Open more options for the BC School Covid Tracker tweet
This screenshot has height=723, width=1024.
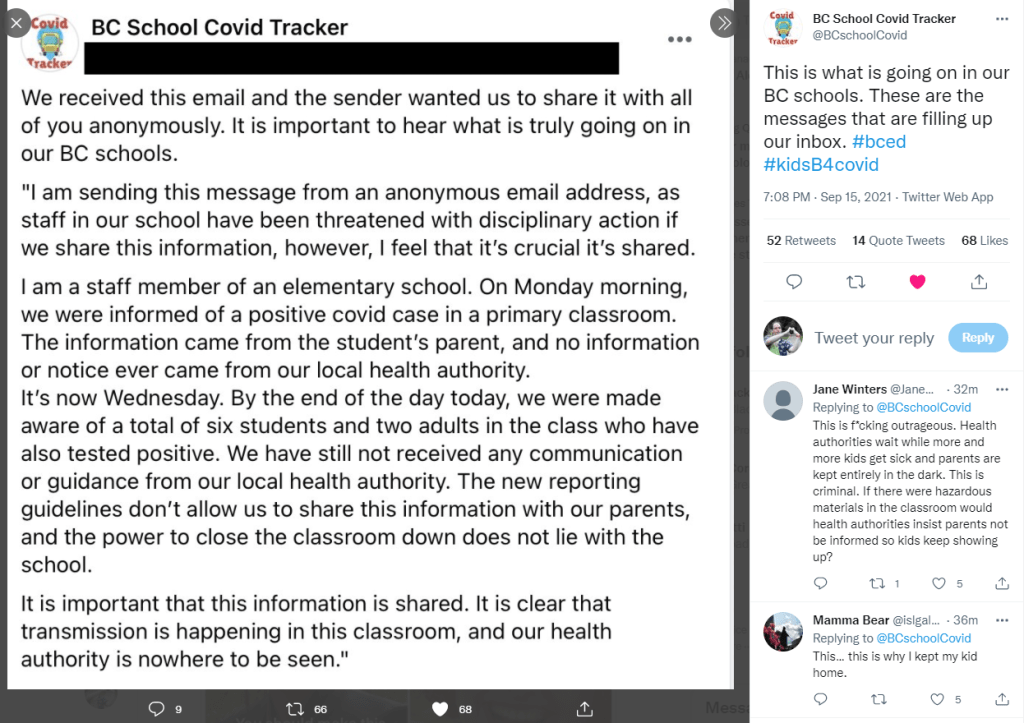tap(1002, 19)
